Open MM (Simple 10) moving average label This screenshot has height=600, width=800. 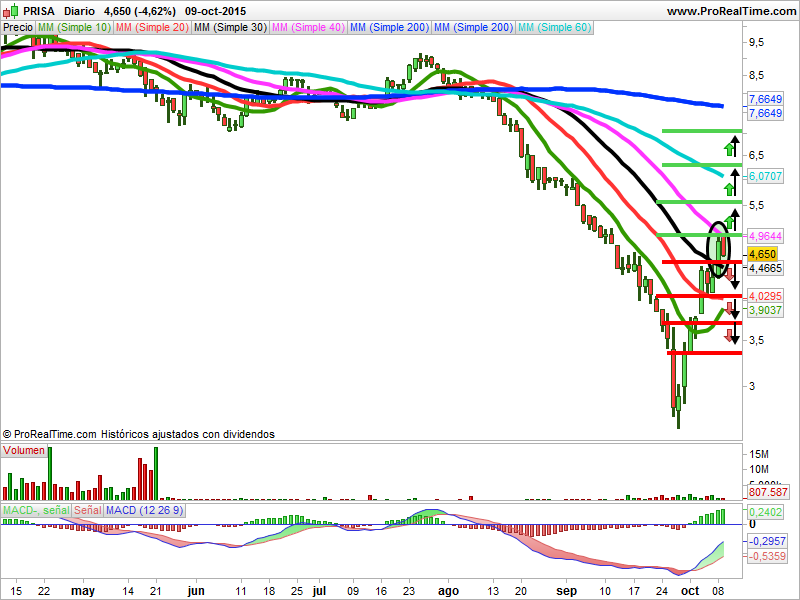point(74,28)
